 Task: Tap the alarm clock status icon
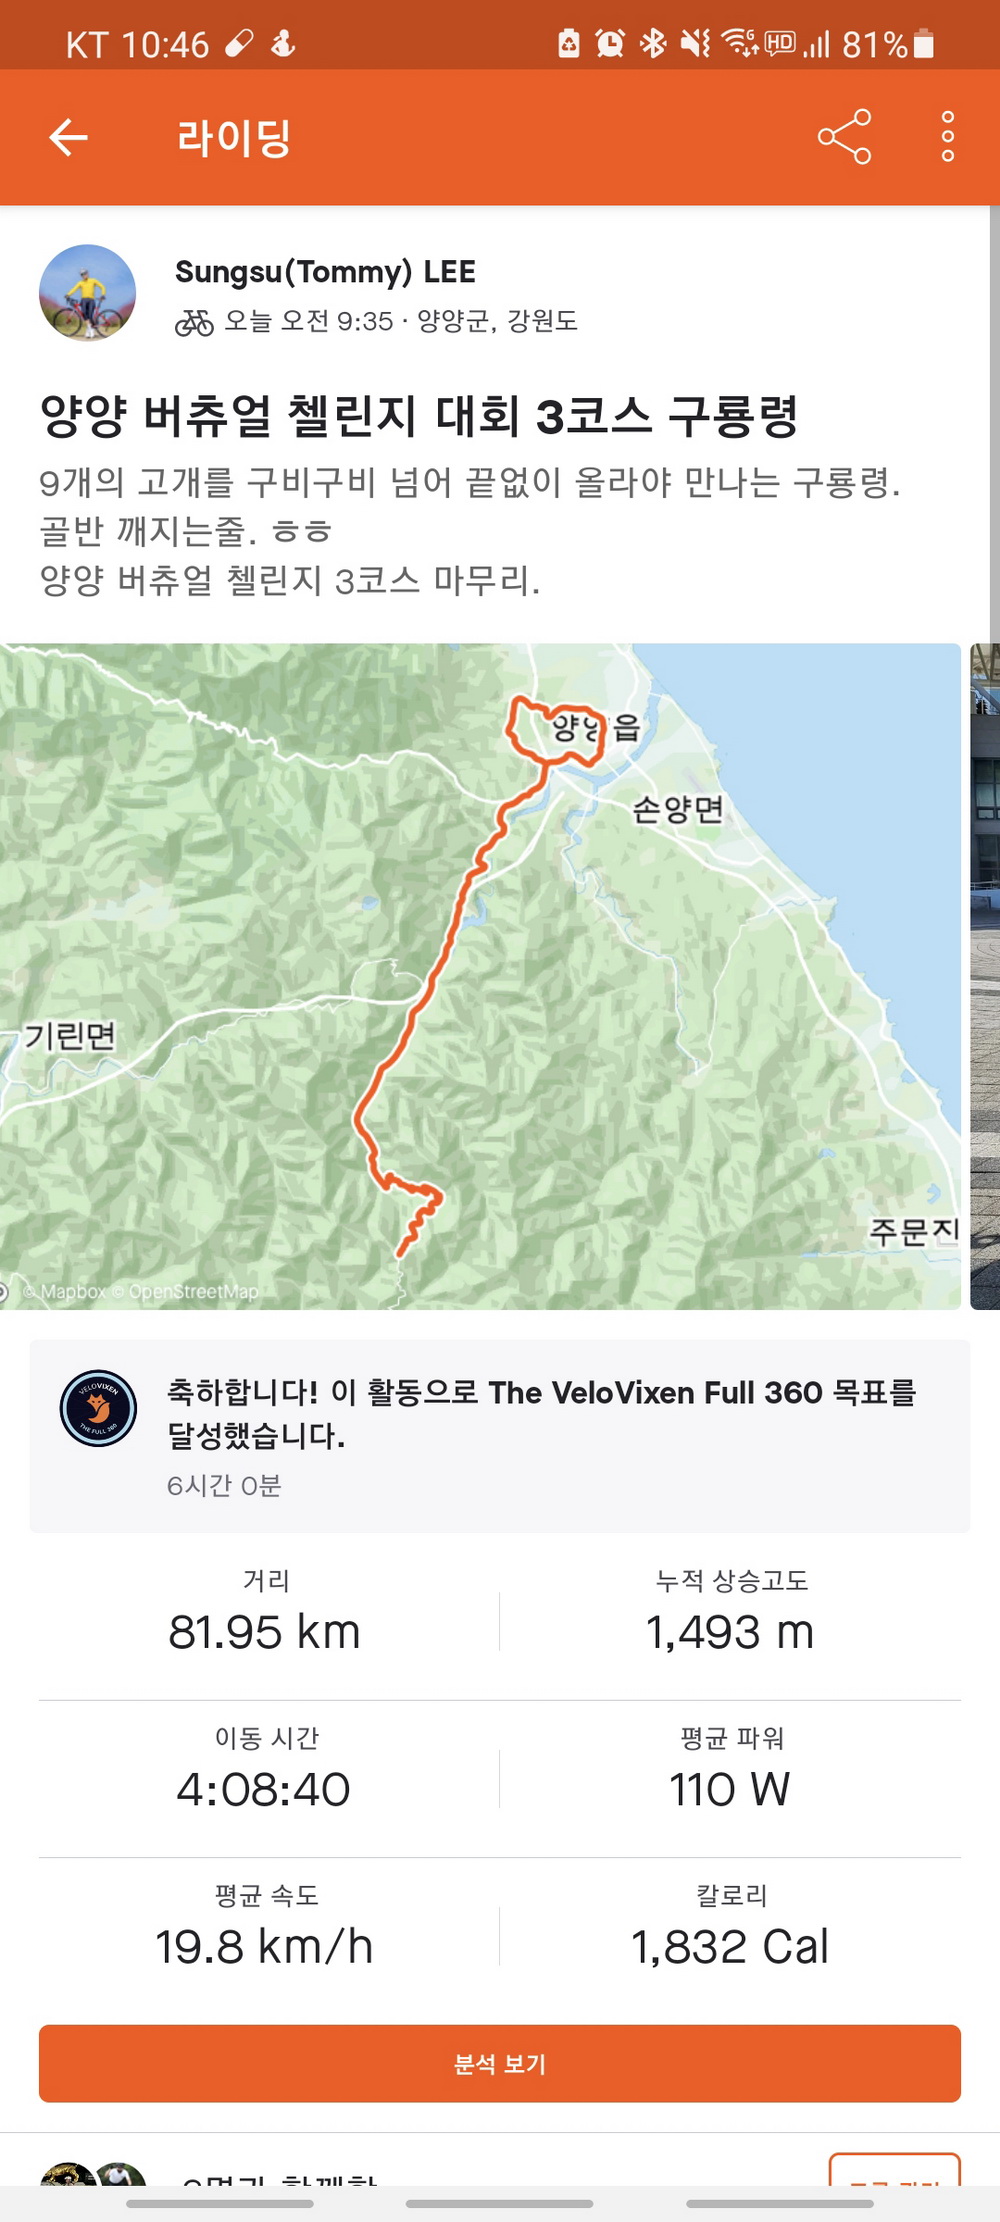click(610, 43)
